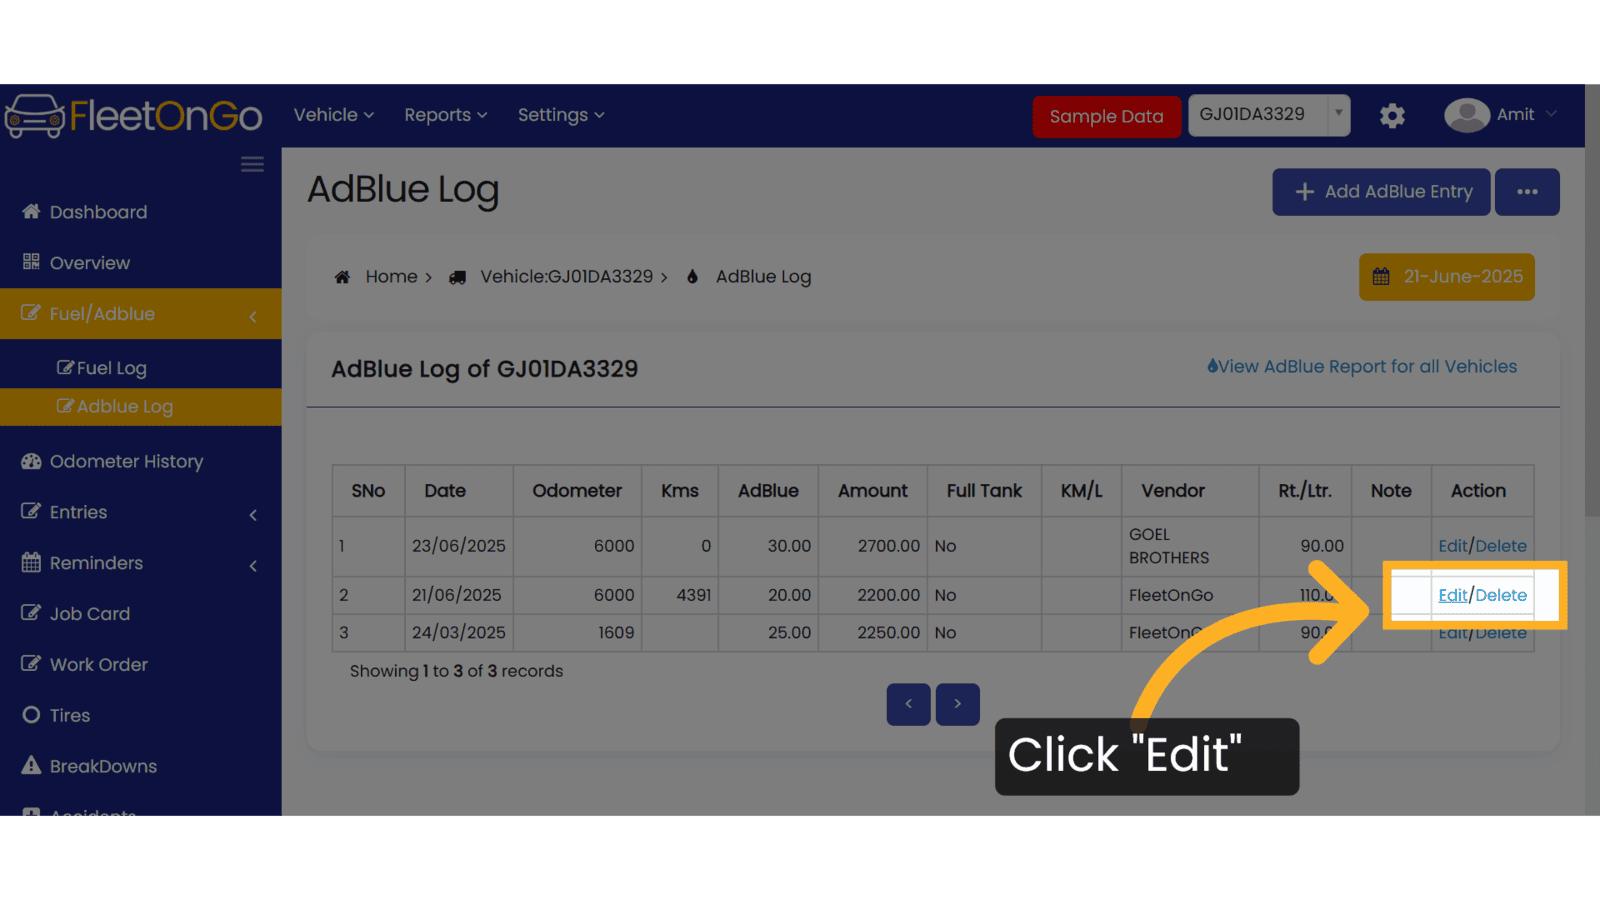Open the Vehicle menu

(333, 115)
